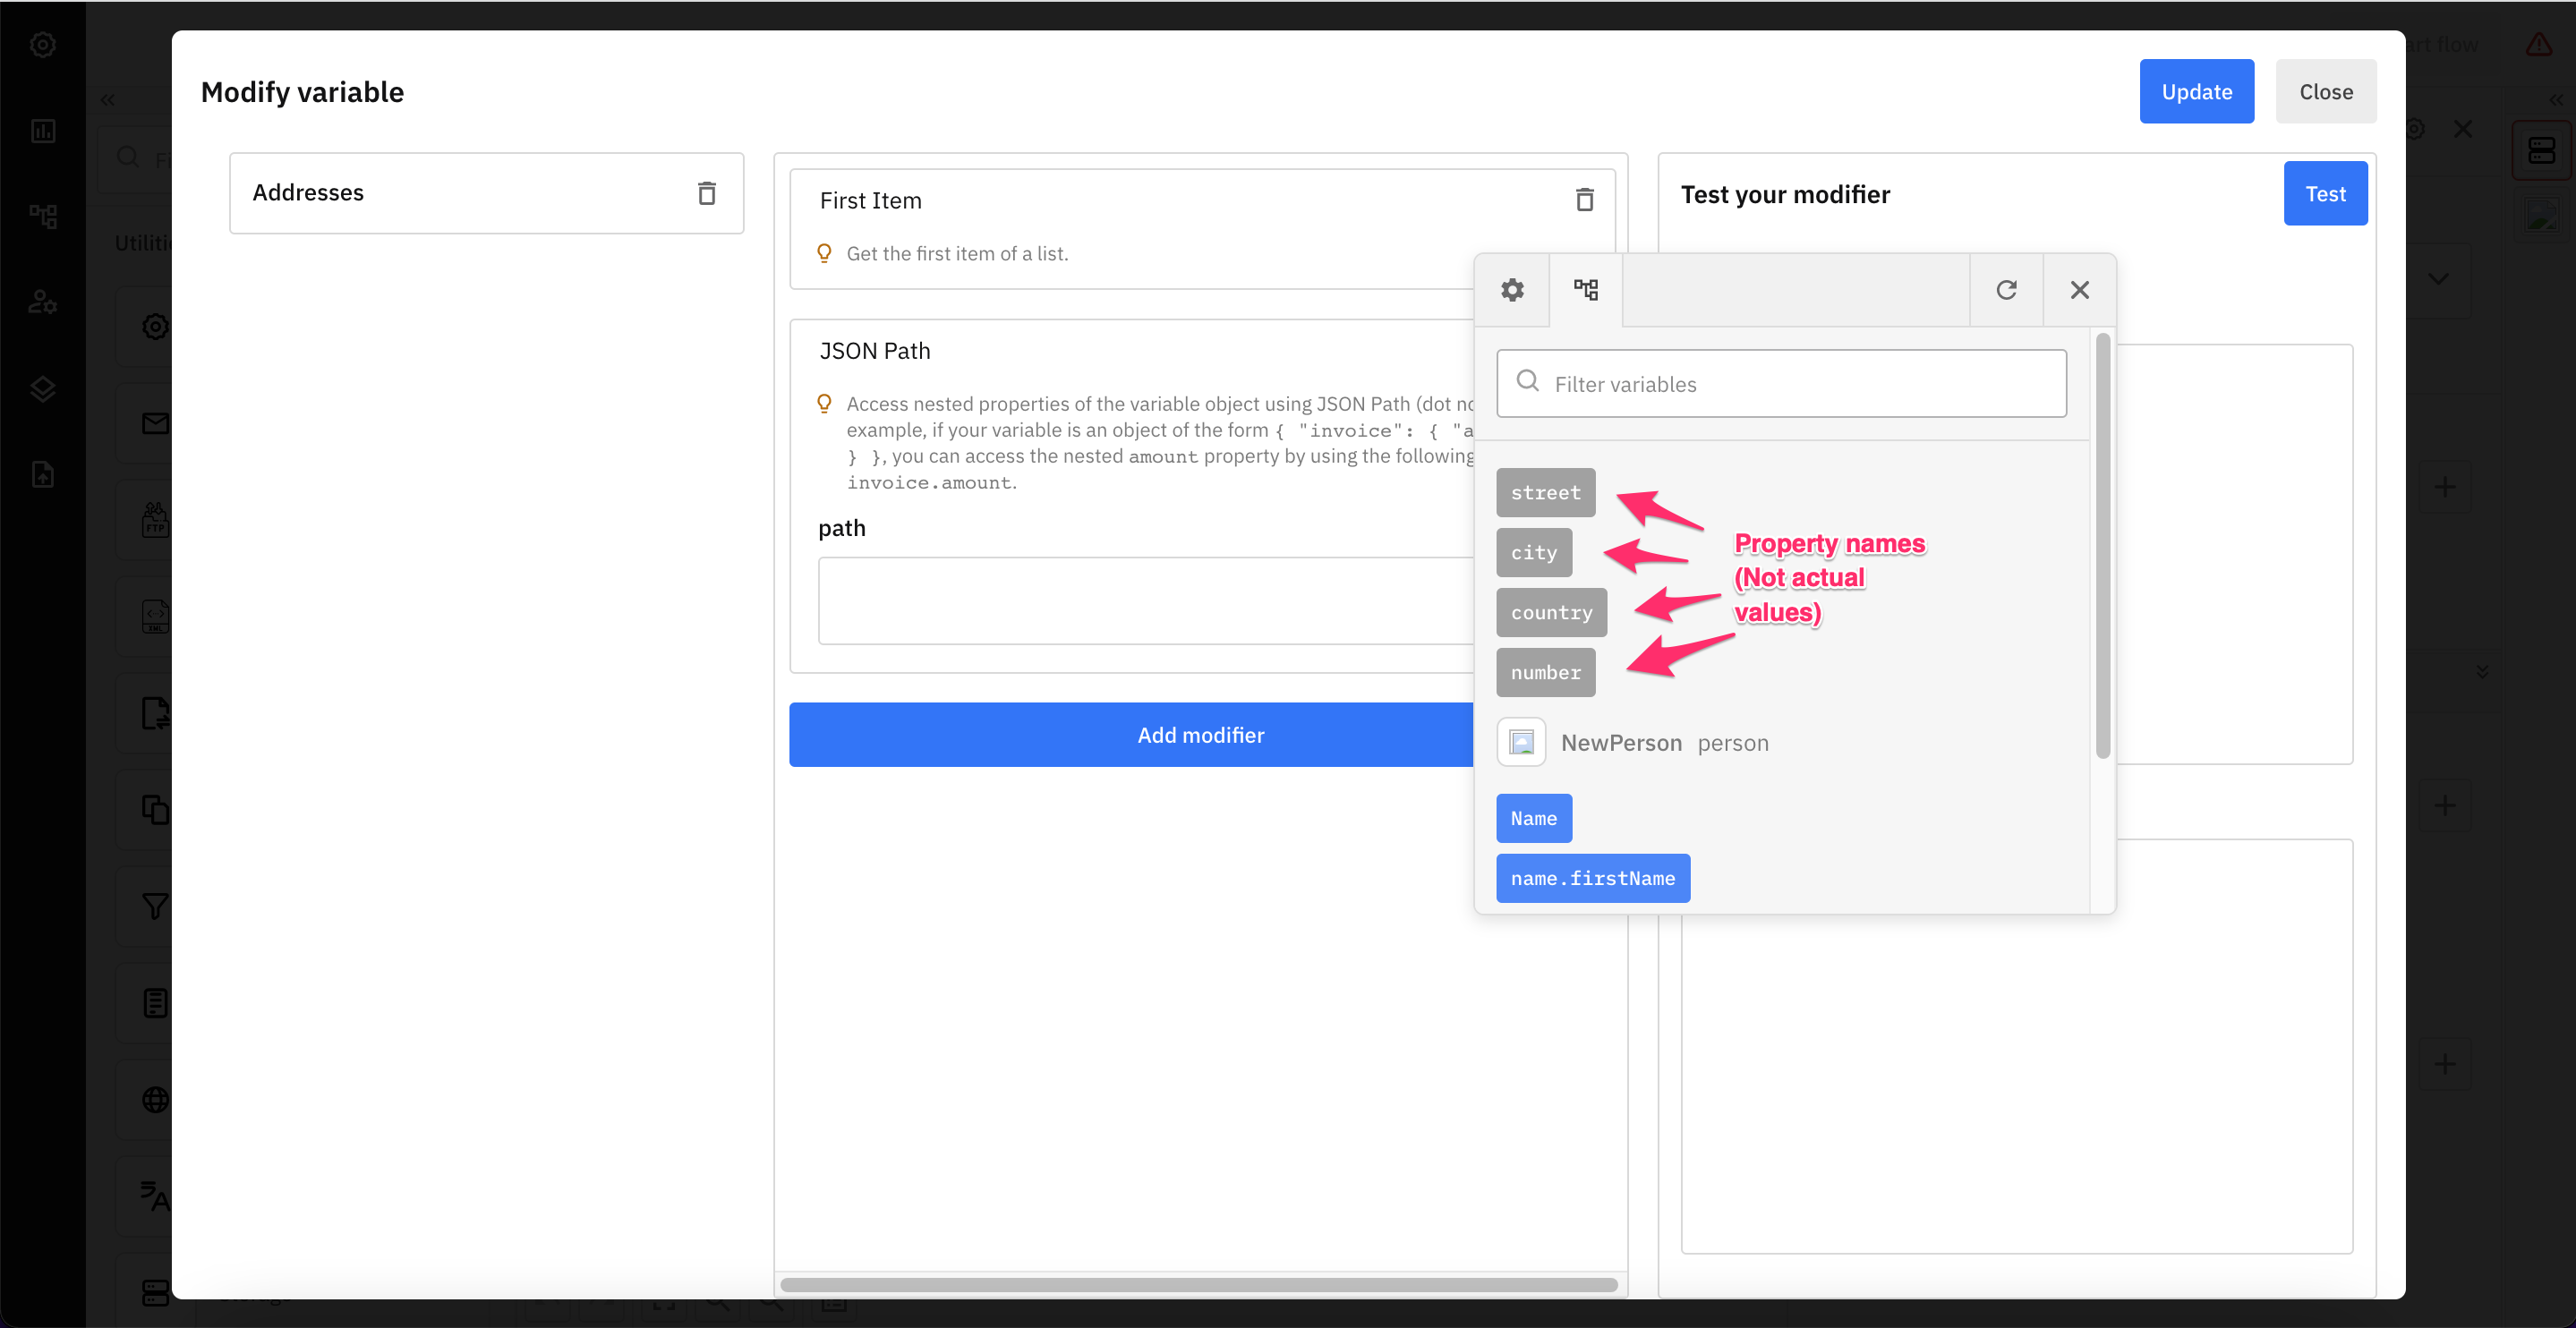
Task: Select the street property chip
Action: 1545,493
